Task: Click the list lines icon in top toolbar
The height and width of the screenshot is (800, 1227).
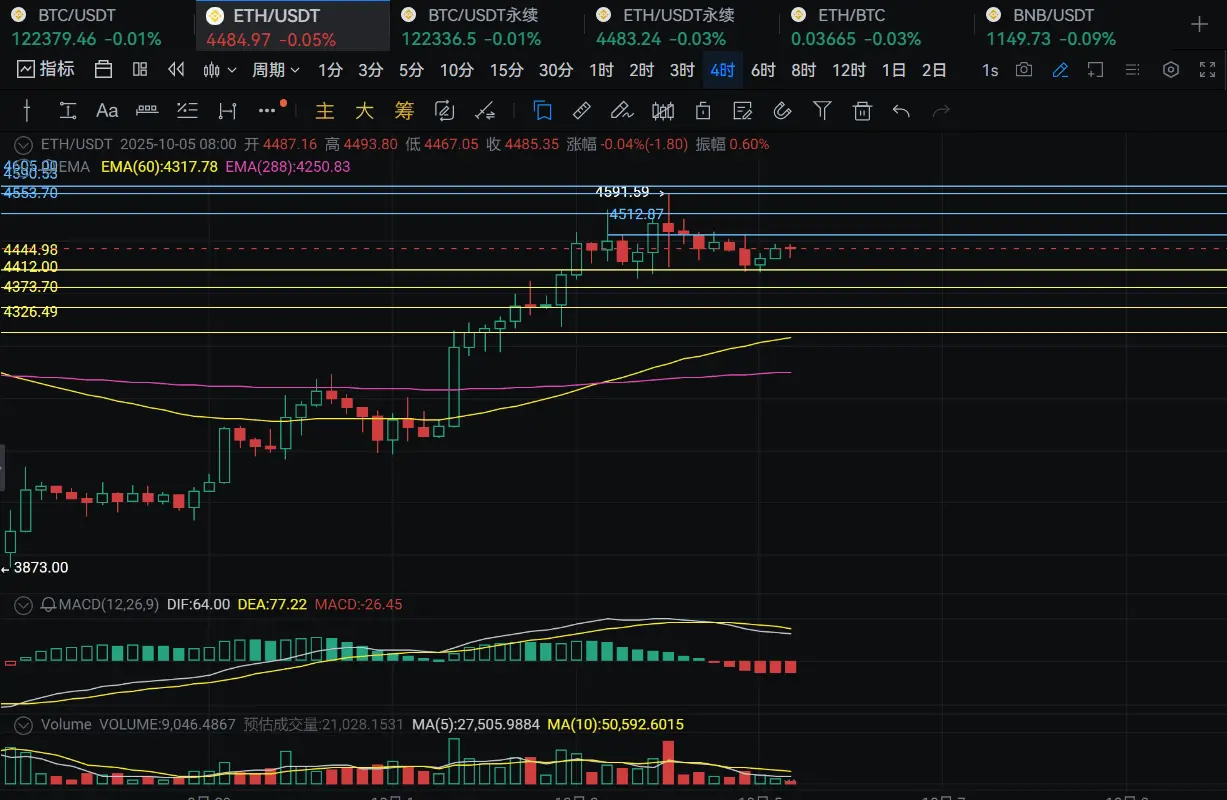Action: (1132, 70)
